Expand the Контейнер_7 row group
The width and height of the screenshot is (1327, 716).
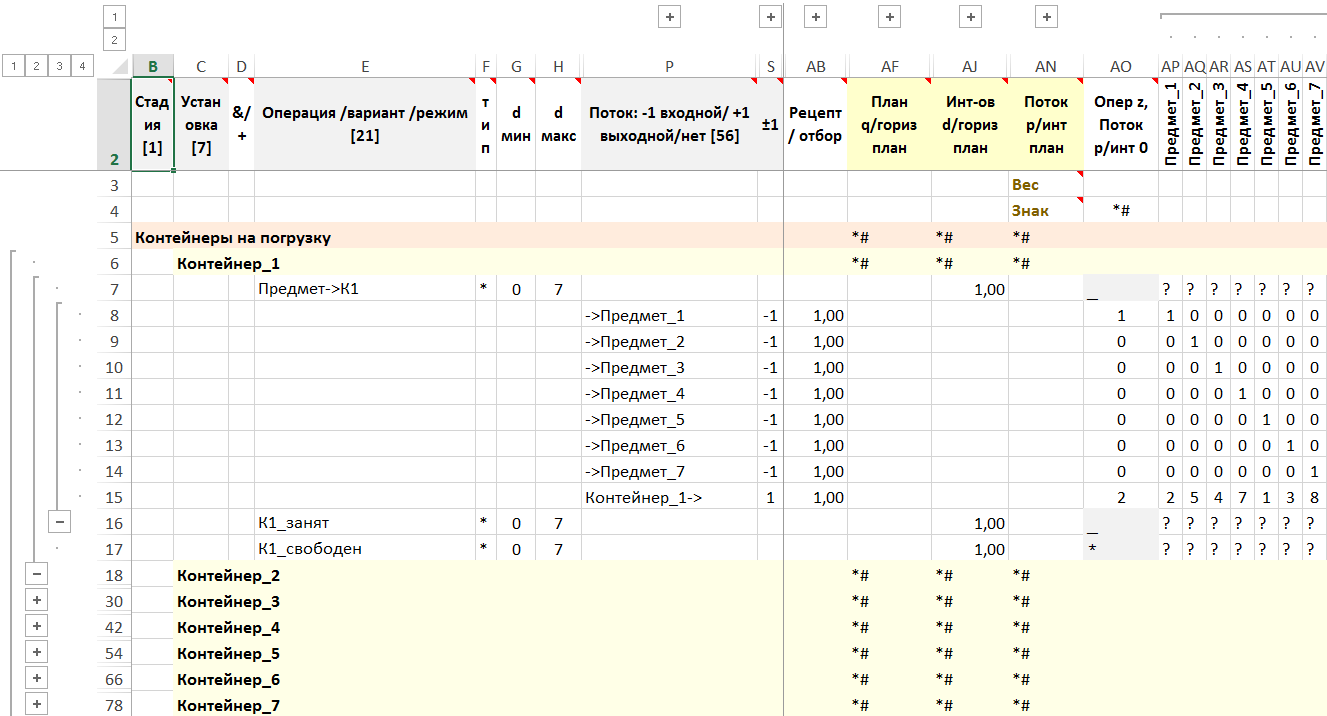37,705
